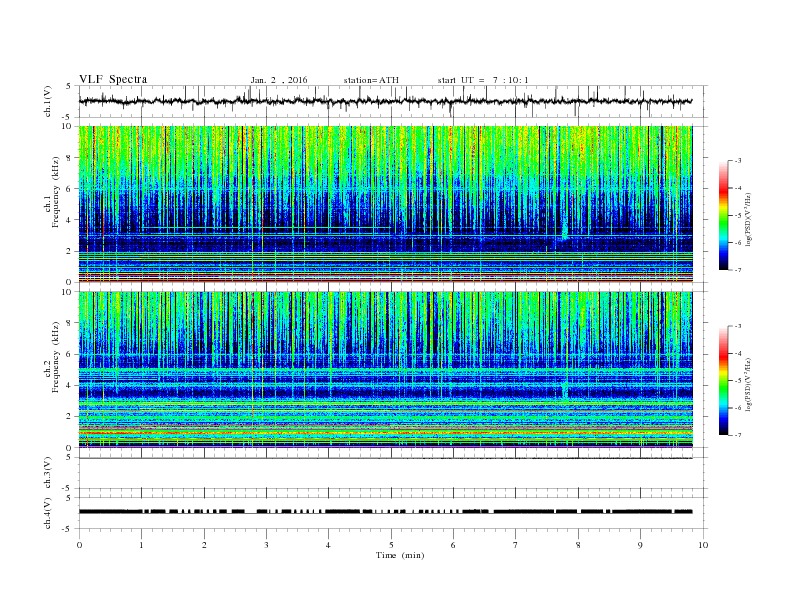Click time axis tick label "10"
Viewport: 792px width, 612px height.
pyautogui.click(x=703, y=545)
